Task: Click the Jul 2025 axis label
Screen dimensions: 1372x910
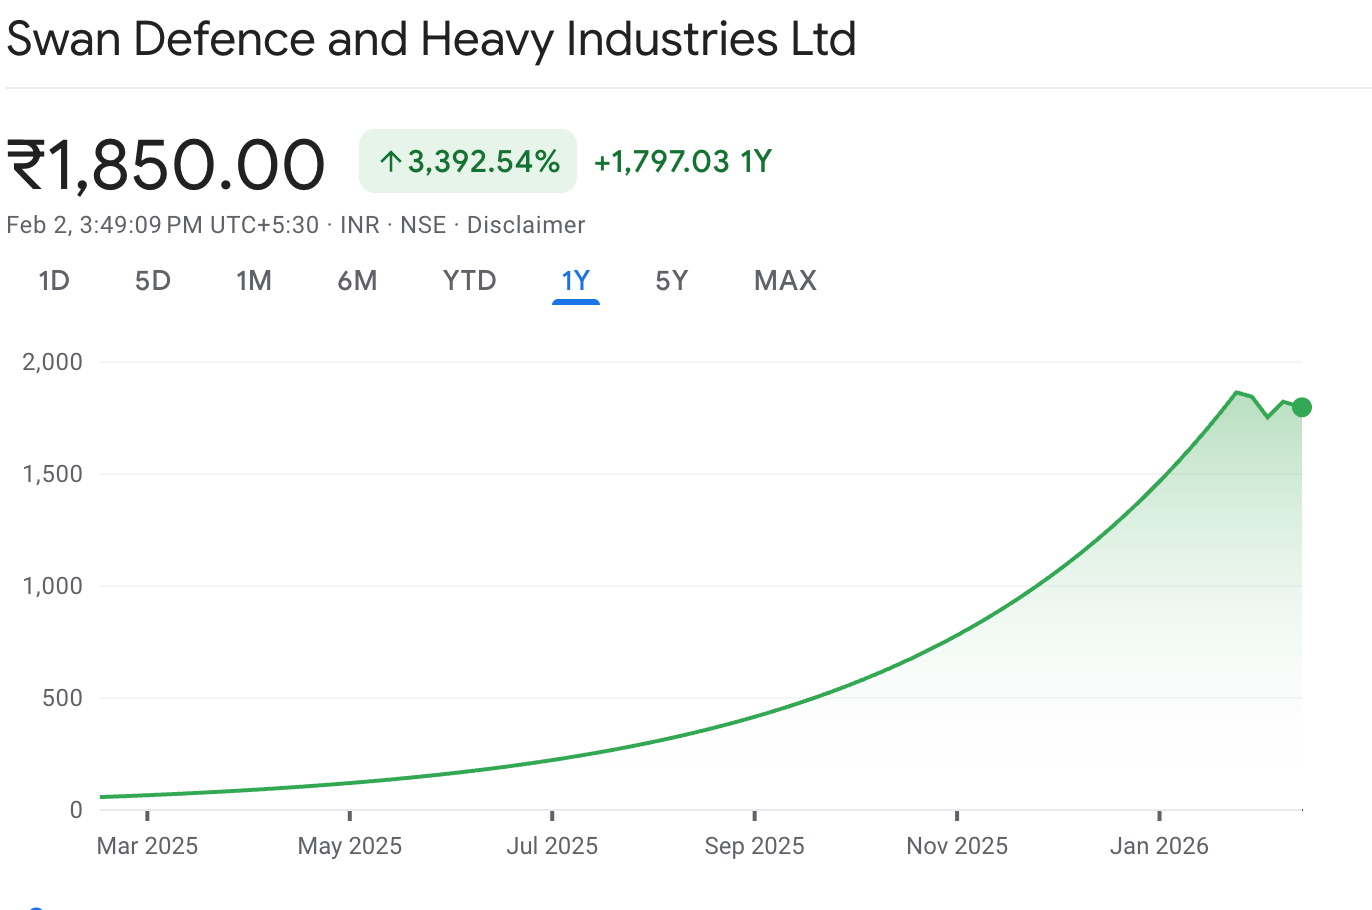Action: point(552,846)
